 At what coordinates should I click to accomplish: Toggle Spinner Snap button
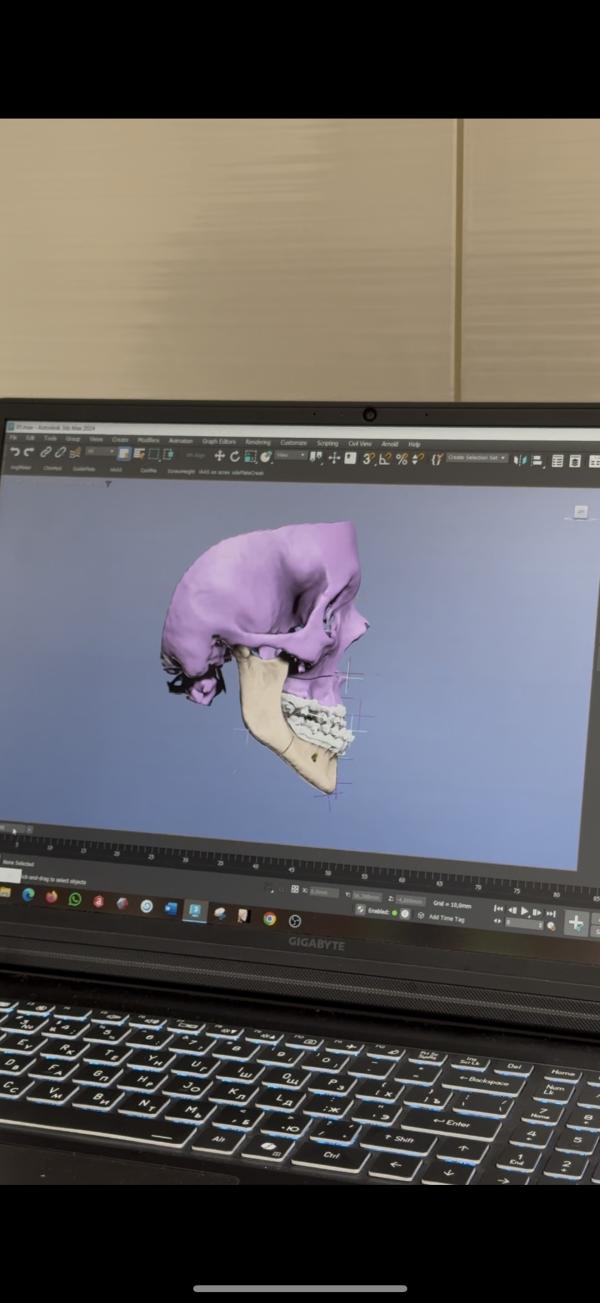tap(418, 459)
